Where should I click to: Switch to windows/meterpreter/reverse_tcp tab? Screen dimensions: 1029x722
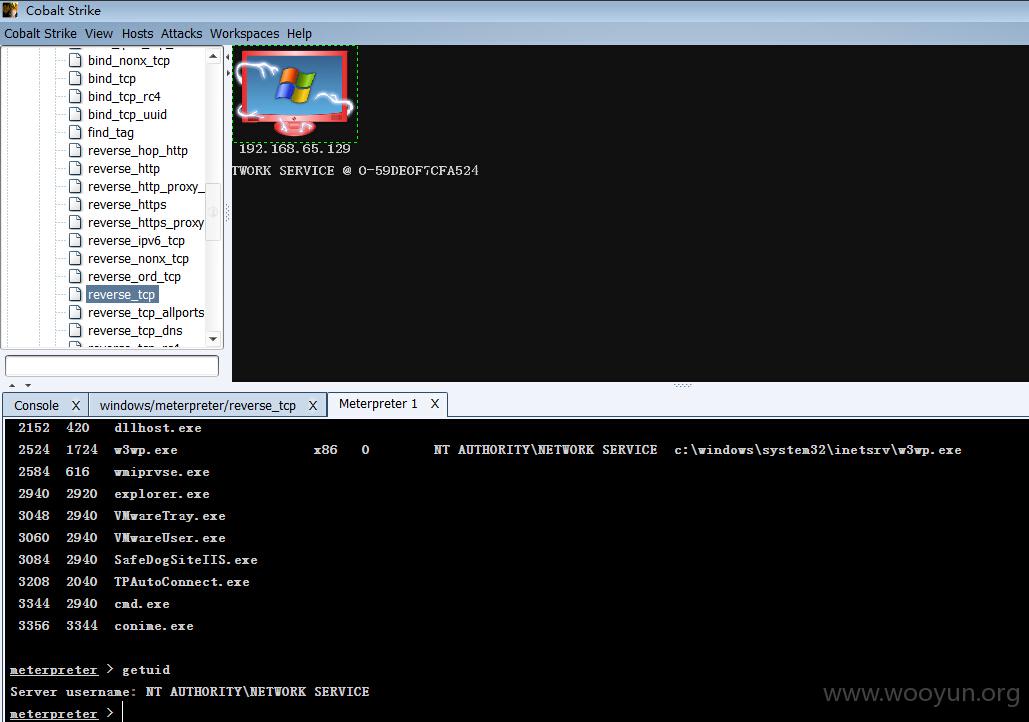(x=198, y=406)
